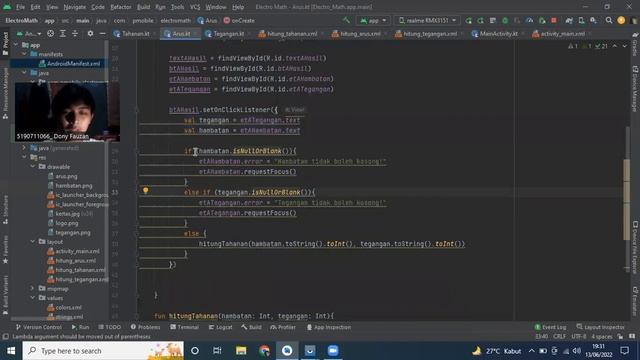Collapse the values folder
640x360 pixels.
click(33, 298)
